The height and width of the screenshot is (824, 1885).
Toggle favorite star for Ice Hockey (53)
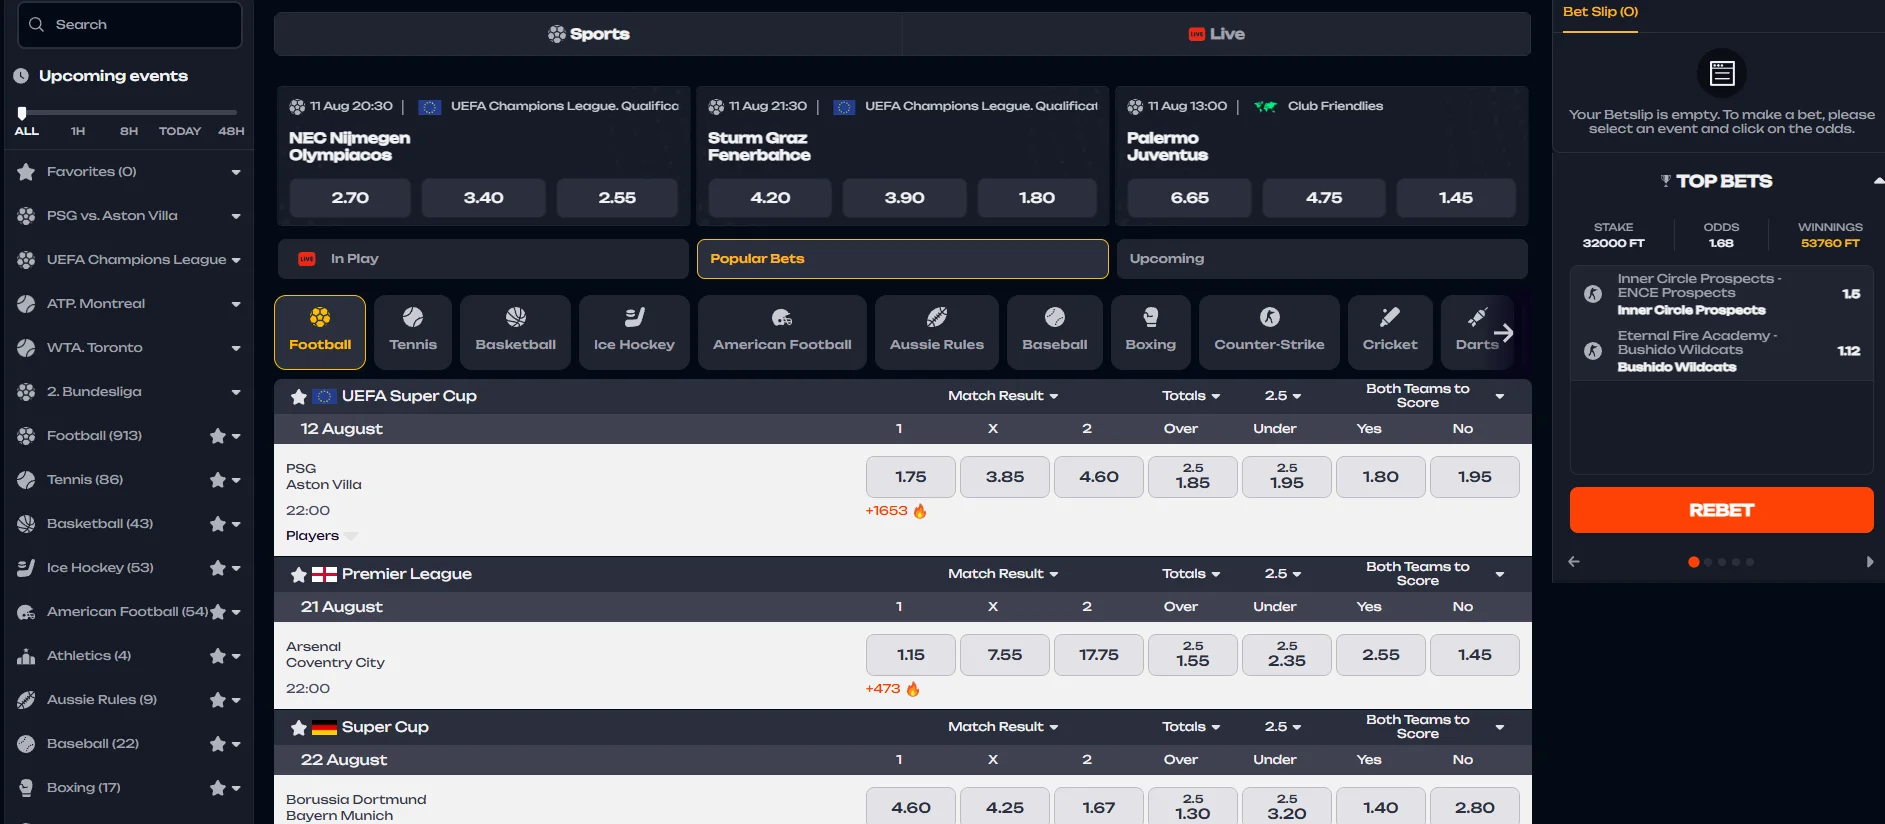coord(217,568)
